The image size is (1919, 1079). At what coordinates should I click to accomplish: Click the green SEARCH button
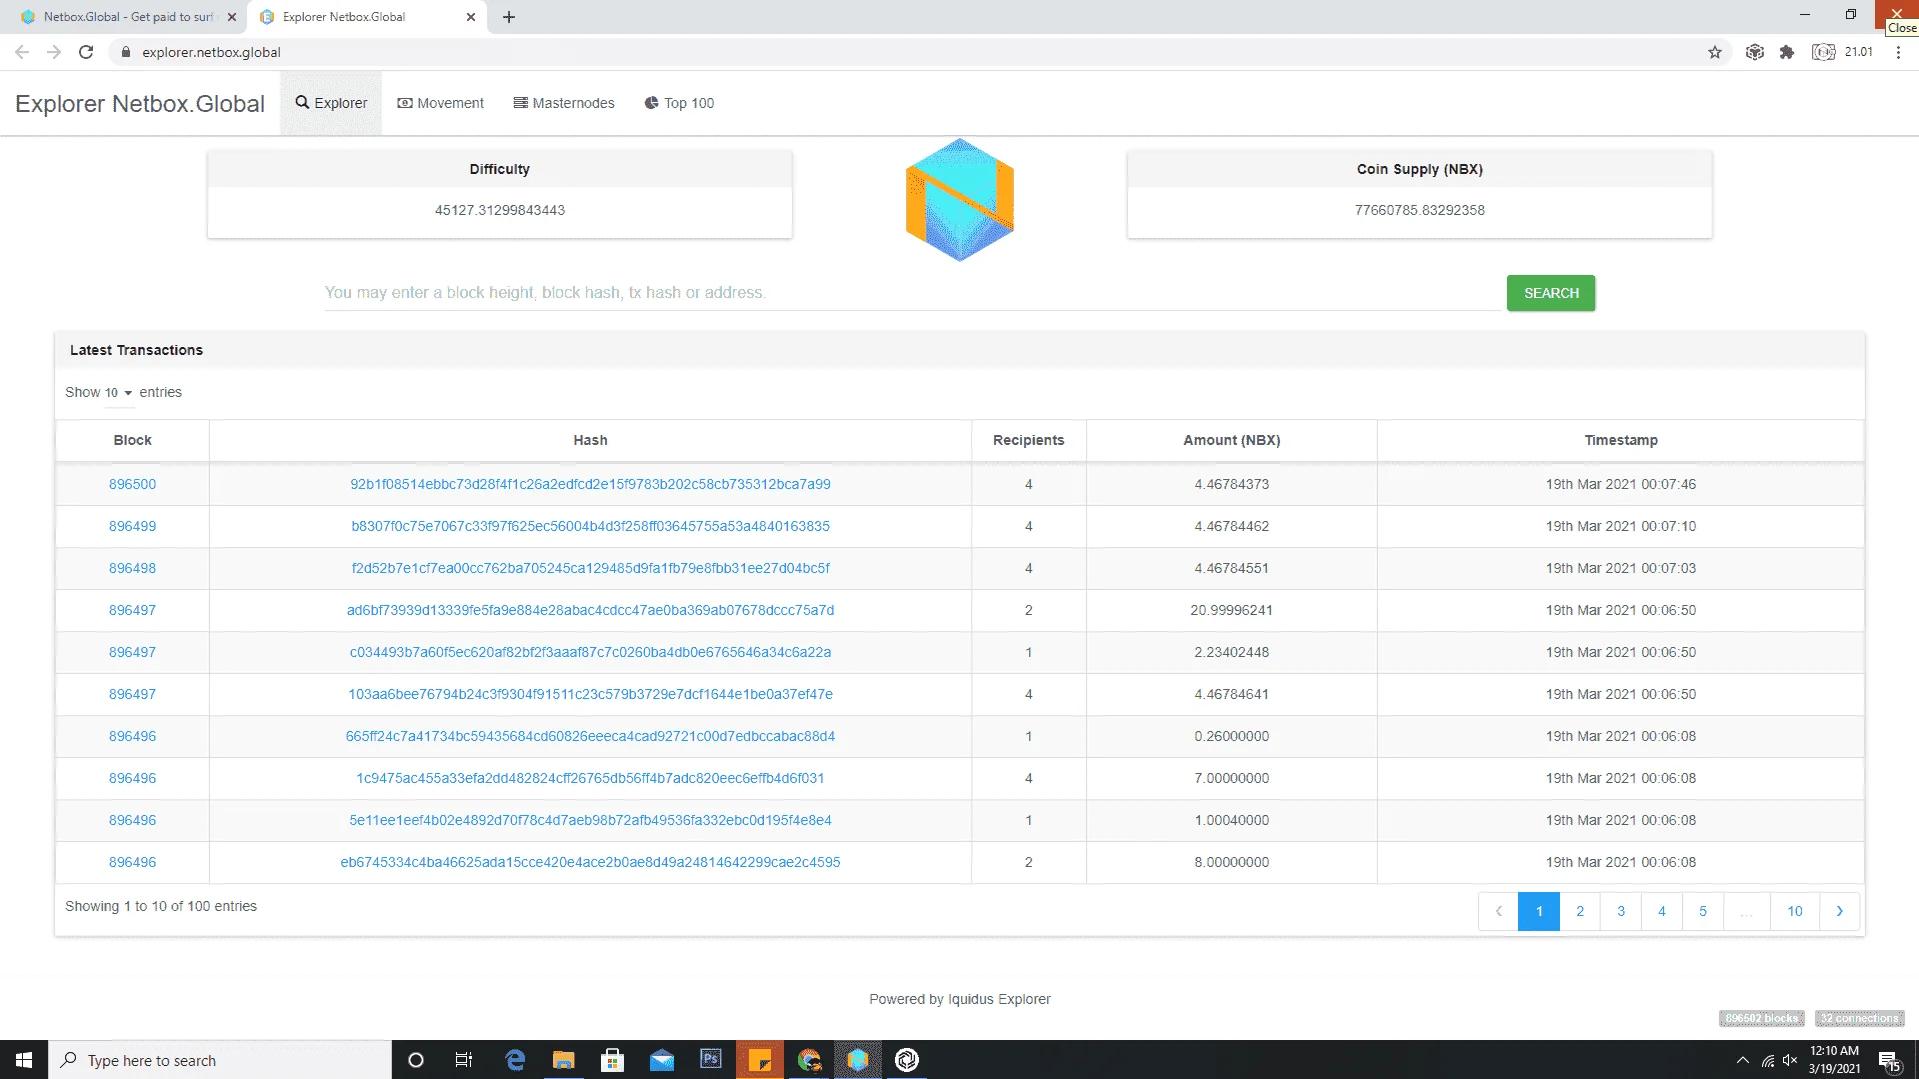[1551, 293]
